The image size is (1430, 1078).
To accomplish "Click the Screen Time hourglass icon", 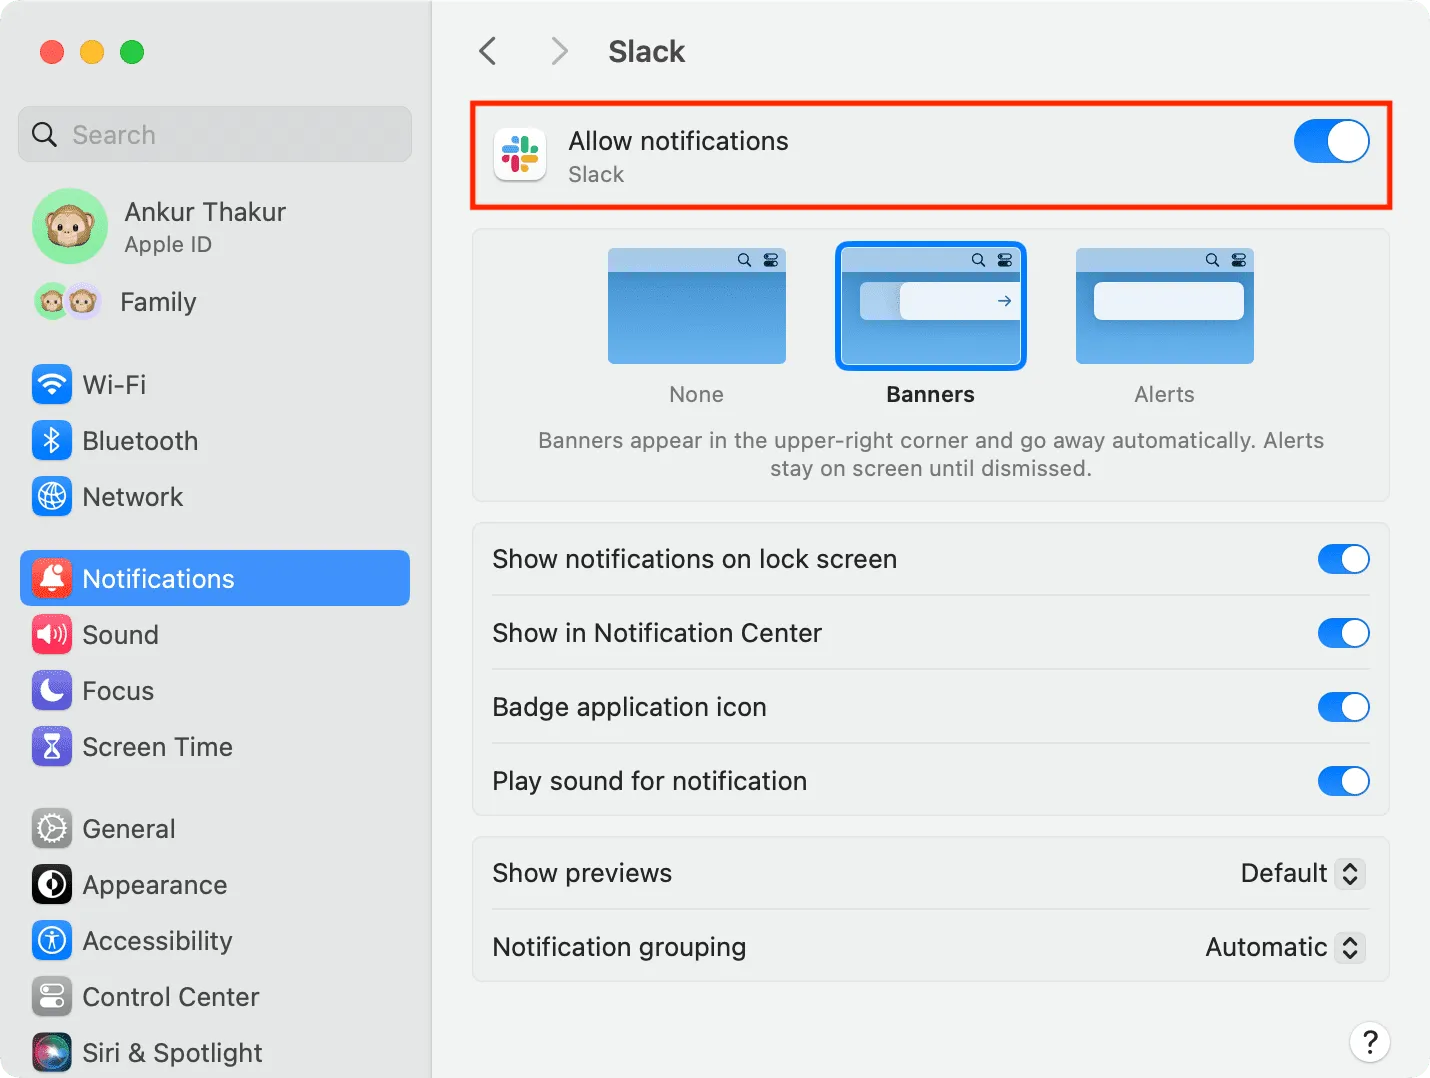I will (x=52, y=746).
